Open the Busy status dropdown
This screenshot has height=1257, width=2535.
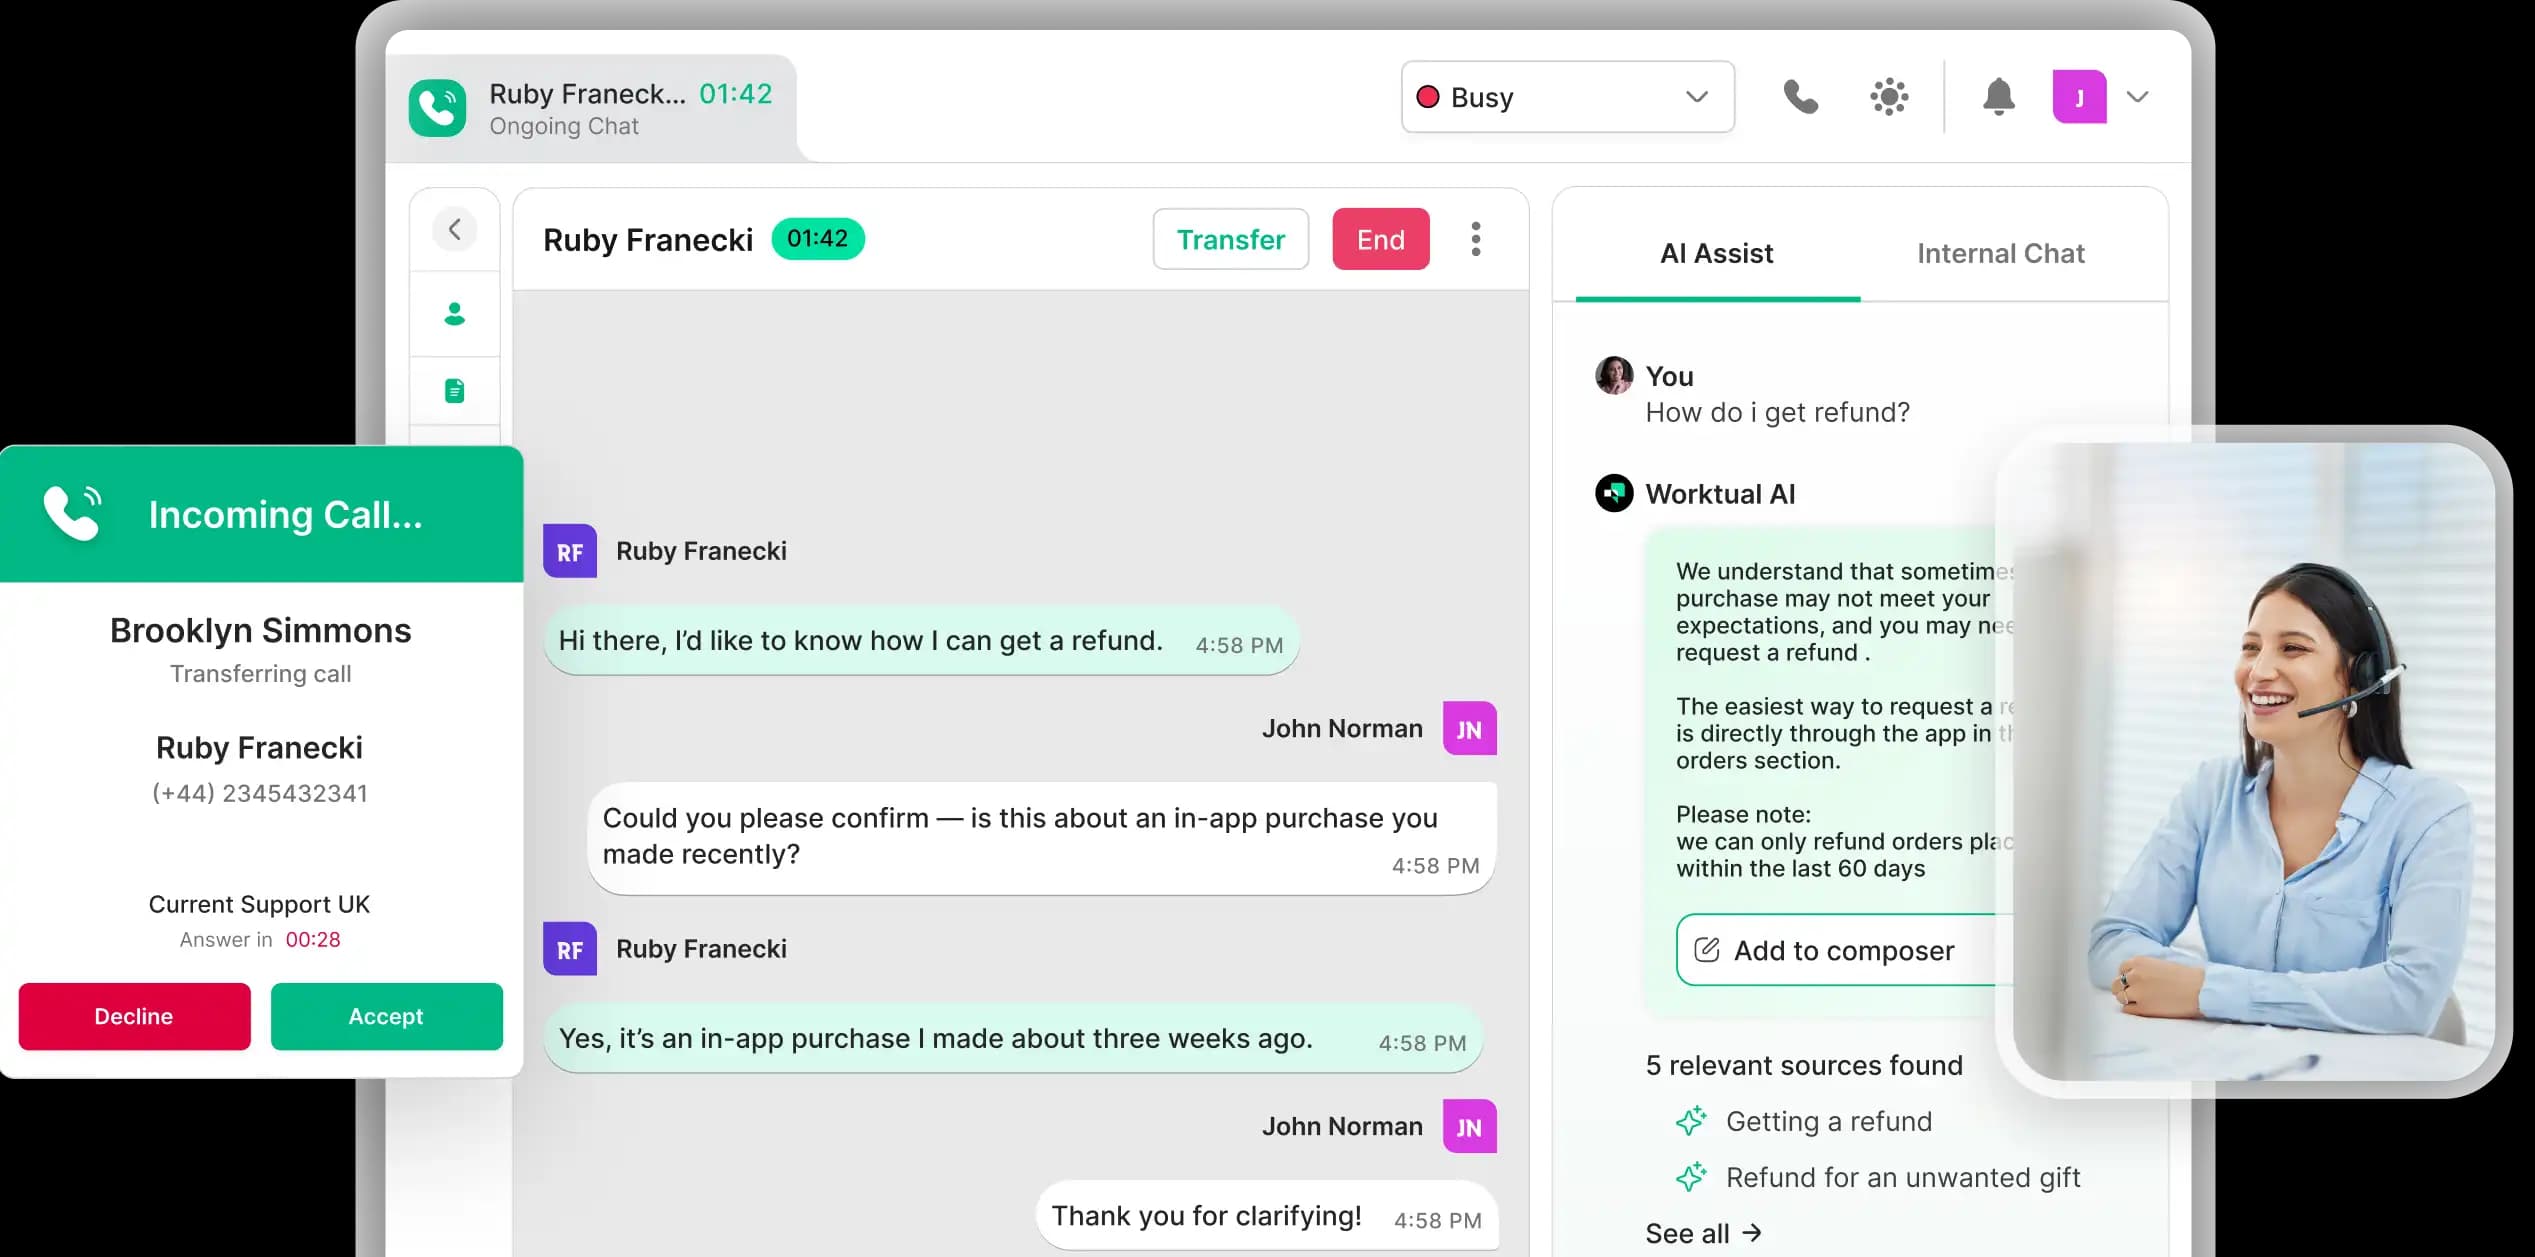pos(1566,97)
